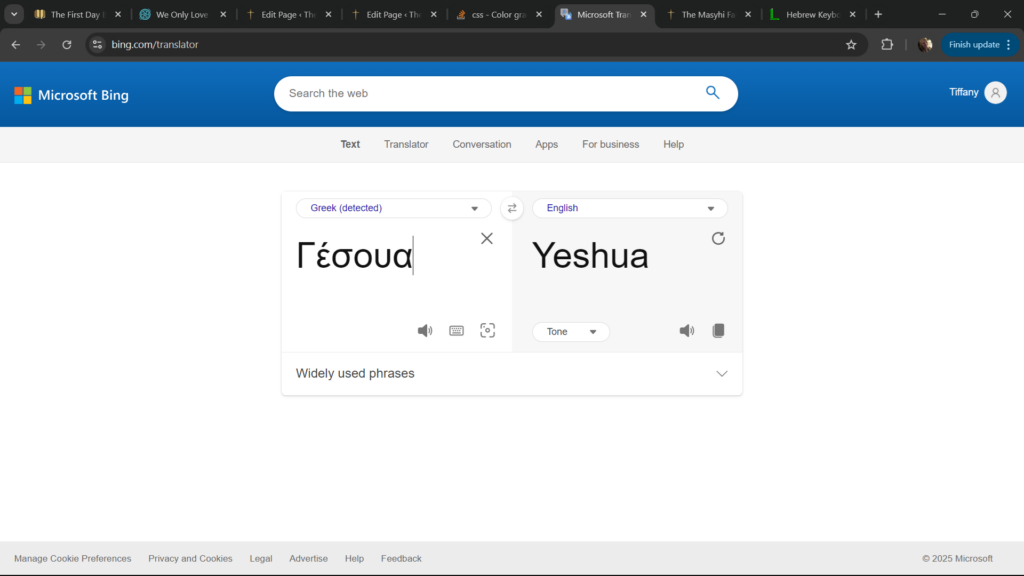Open Privacy and Cookies footer link
Image resolution: width=1024 pixels, height=576 pixels.
190,558
